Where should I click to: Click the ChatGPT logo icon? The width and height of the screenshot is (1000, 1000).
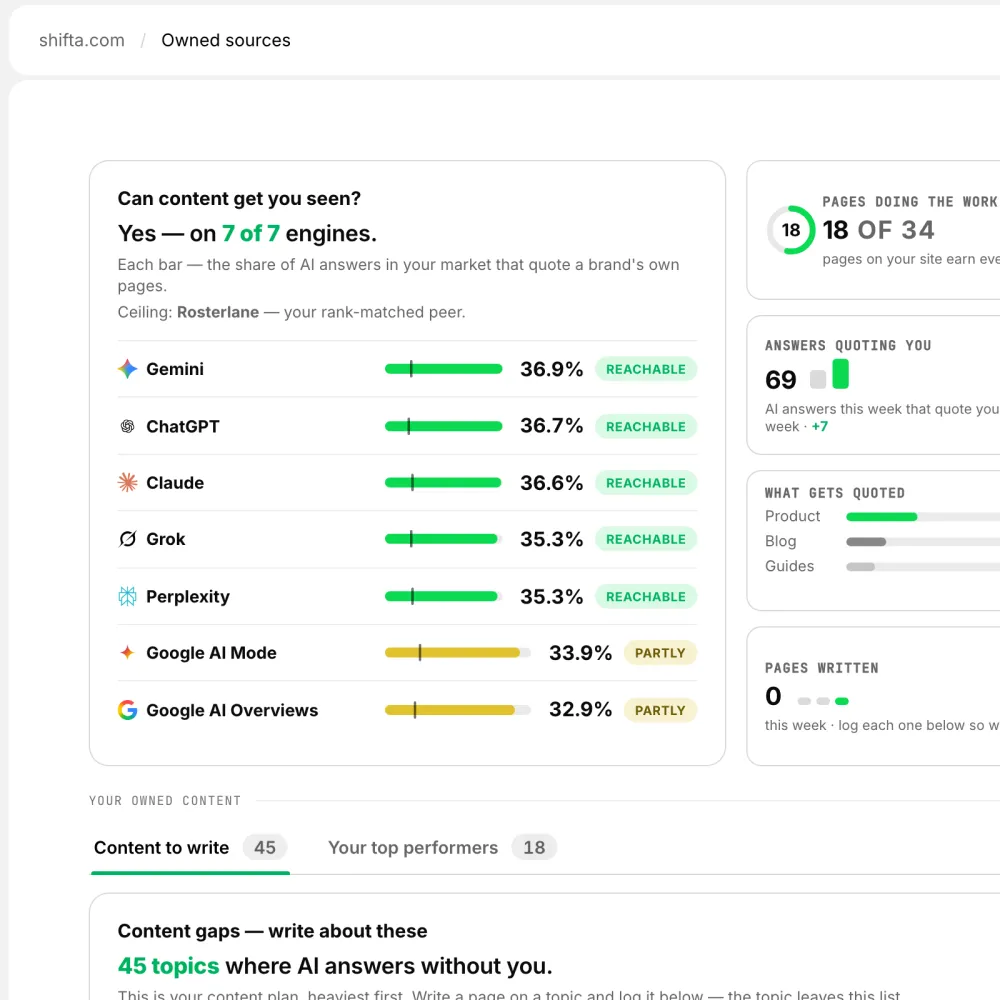coord(128,426)
